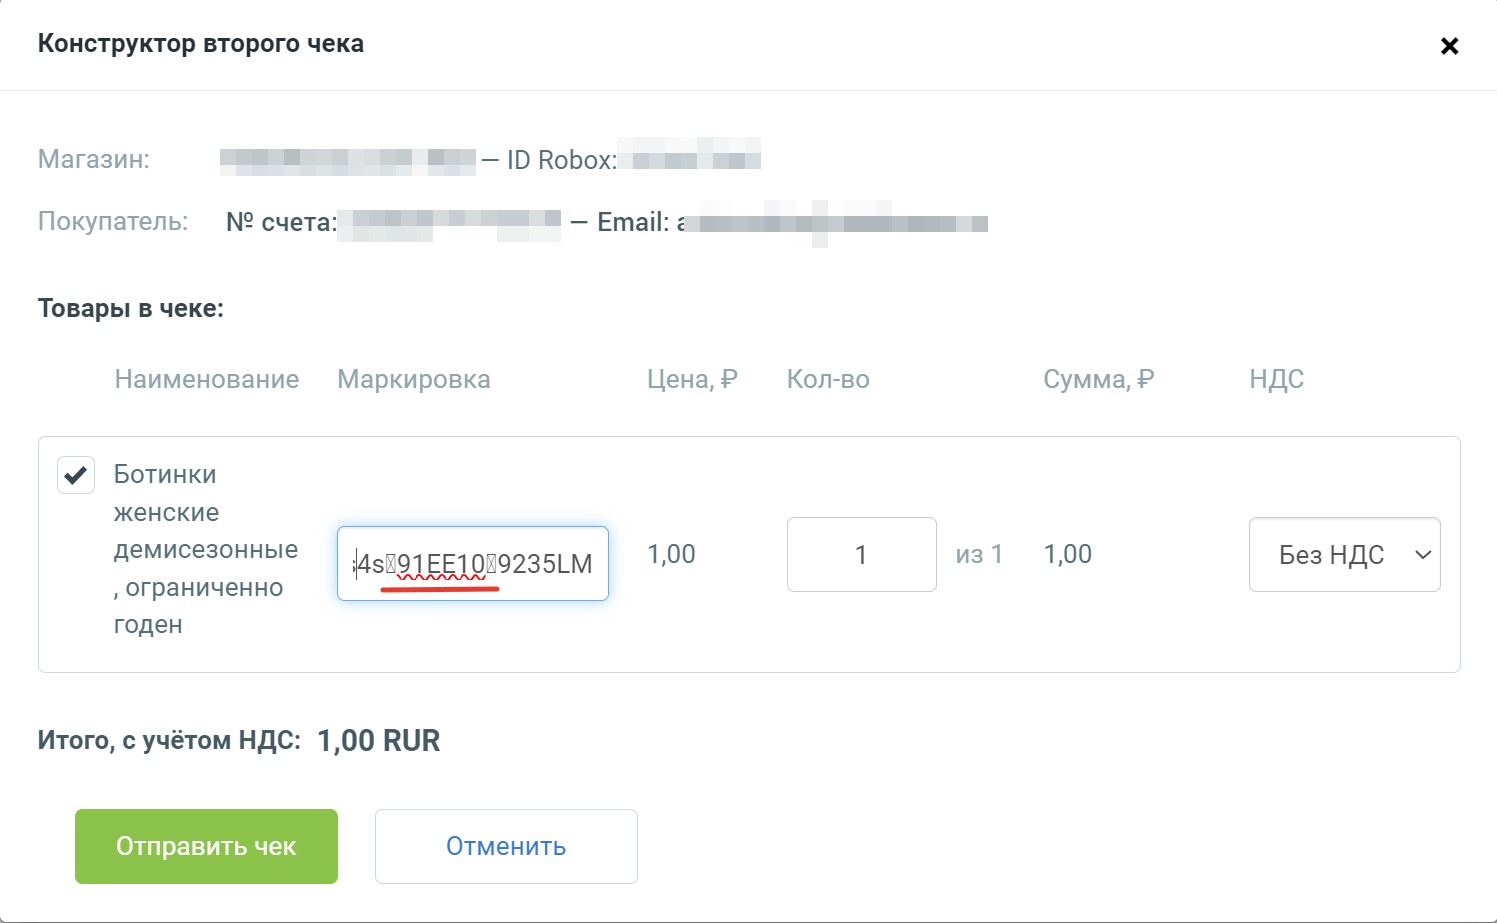This screenshot has height=923, width=1497.
Task: Click the Кол-во column header
Action: (828, 380)
